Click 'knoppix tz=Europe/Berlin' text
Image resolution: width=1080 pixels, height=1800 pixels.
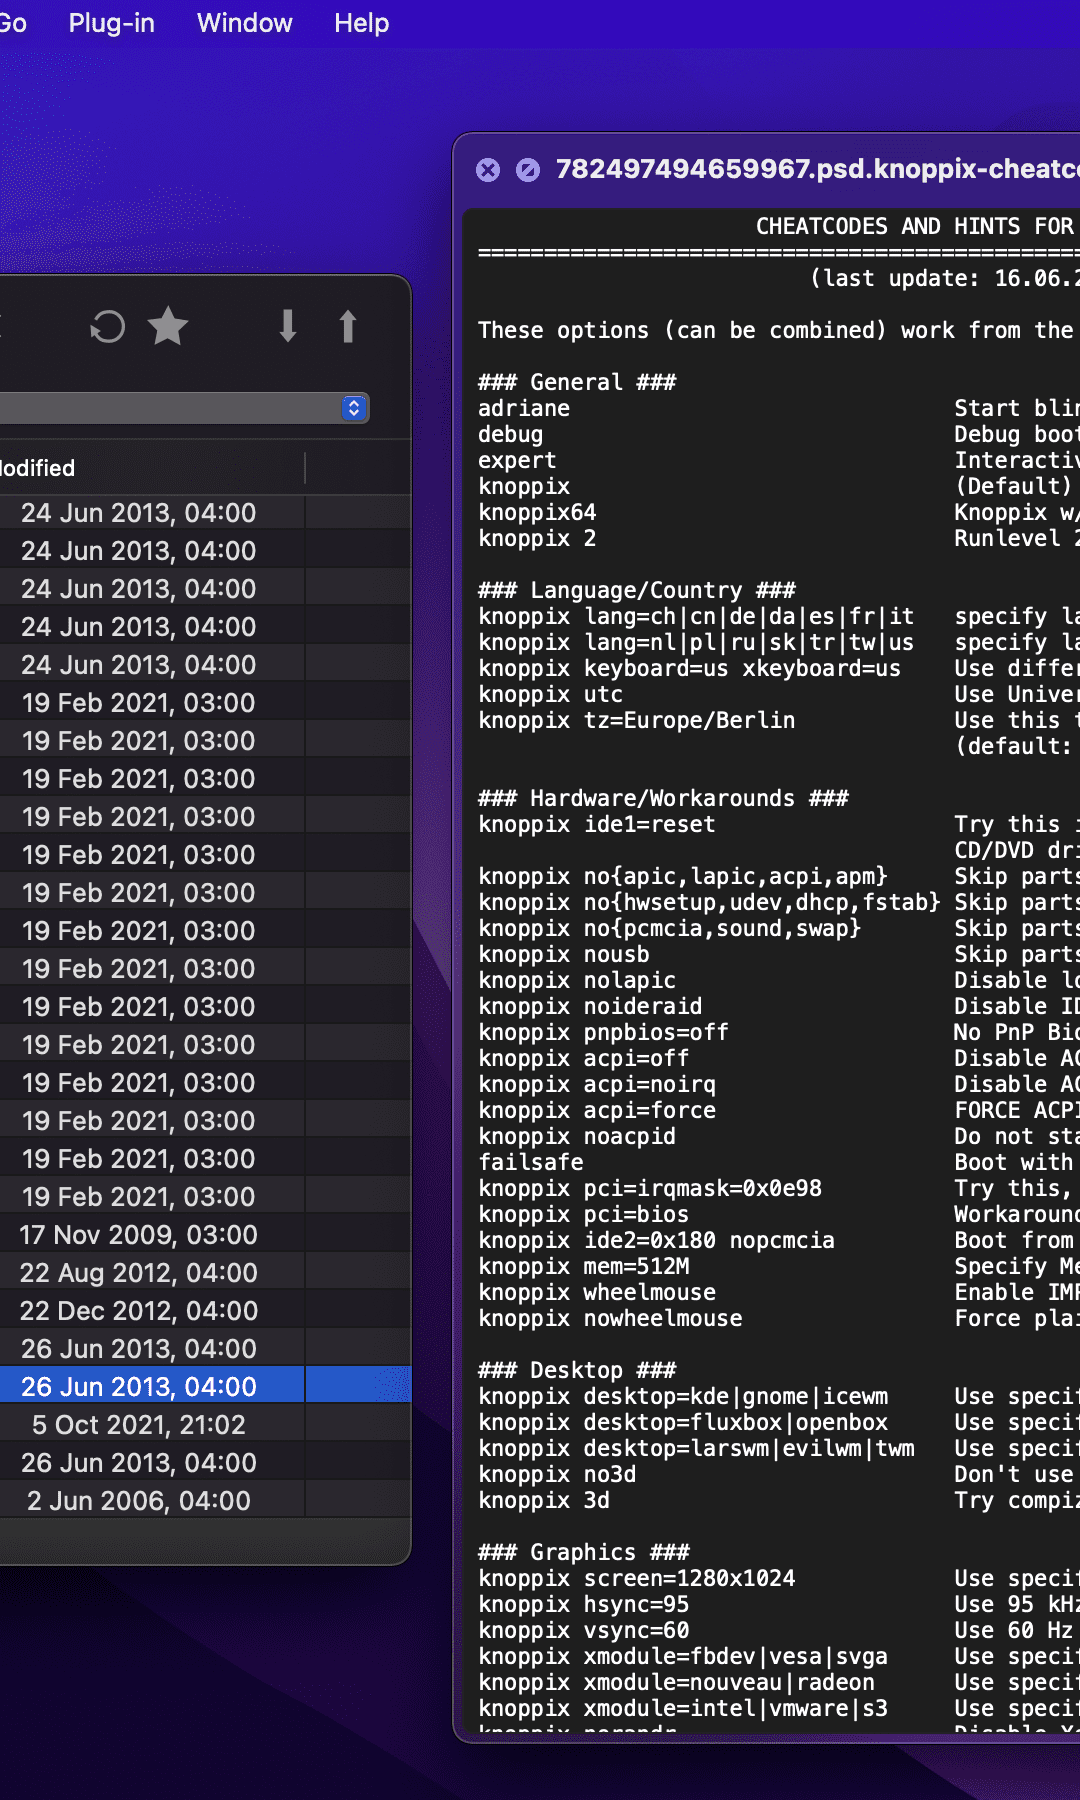(x=637, y=720)
